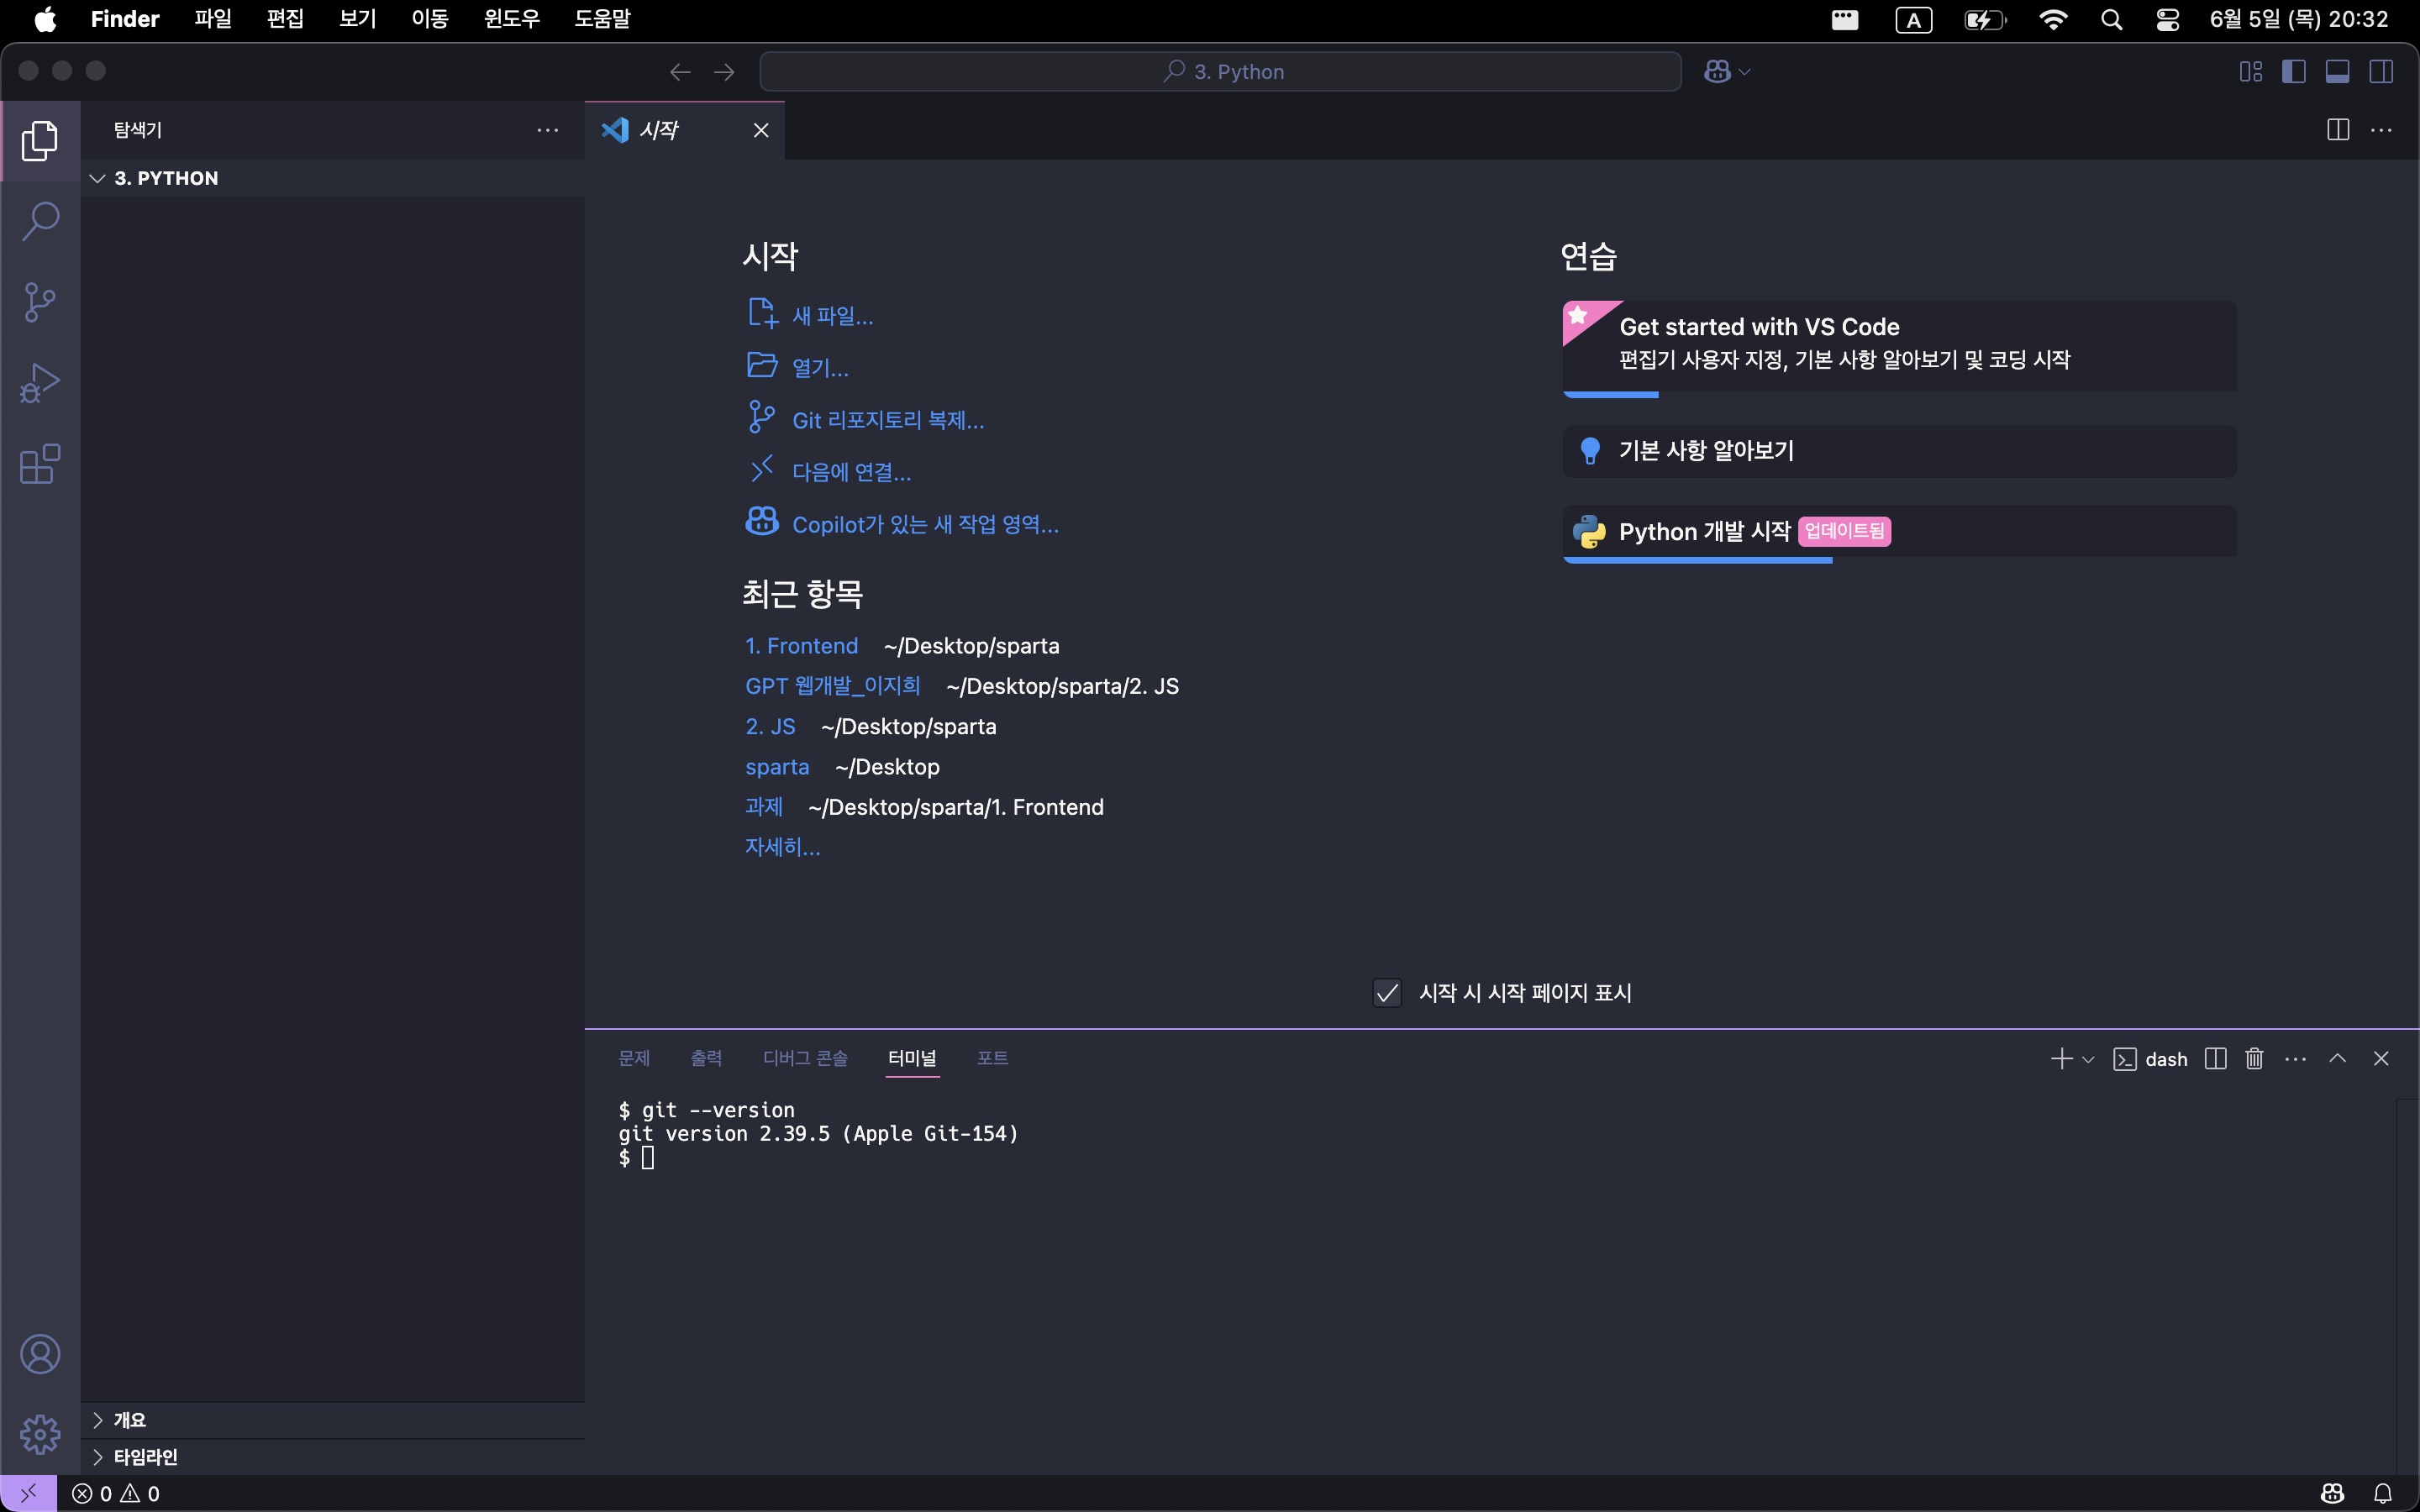The height and width of the screenshot is (1512, 2420).
Task: Open the 파일 menu in menu bar
Action: point(213,19)
